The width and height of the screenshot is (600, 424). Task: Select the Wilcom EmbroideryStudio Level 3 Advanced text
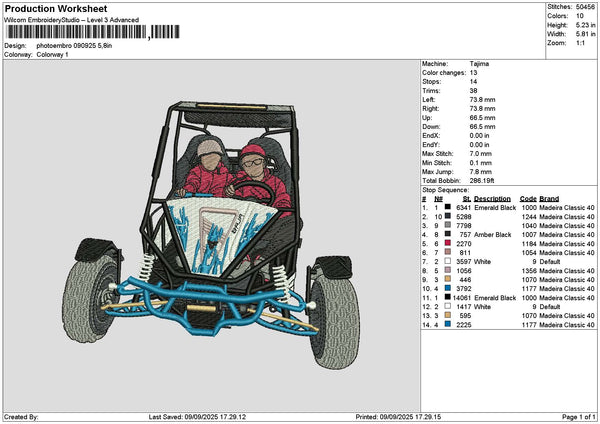point(72,20)
